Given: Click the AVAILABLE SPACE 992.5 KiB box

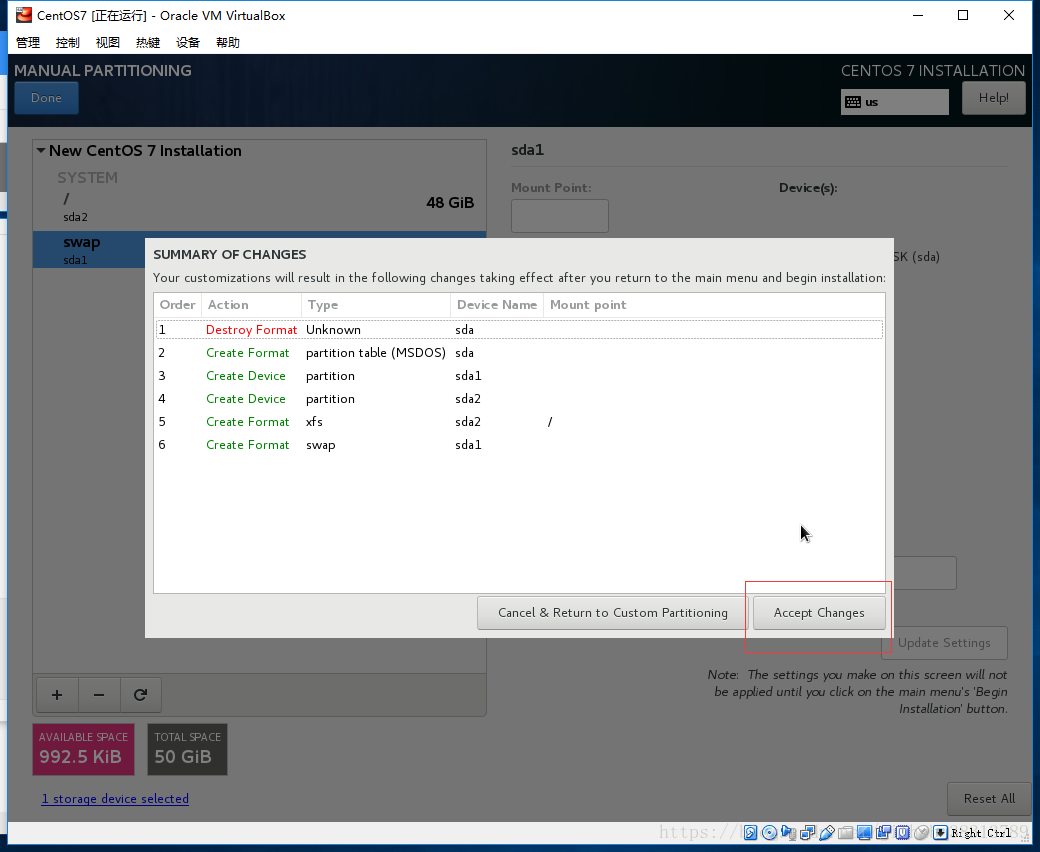Looking at the screenshot, I should pos(84,749).
